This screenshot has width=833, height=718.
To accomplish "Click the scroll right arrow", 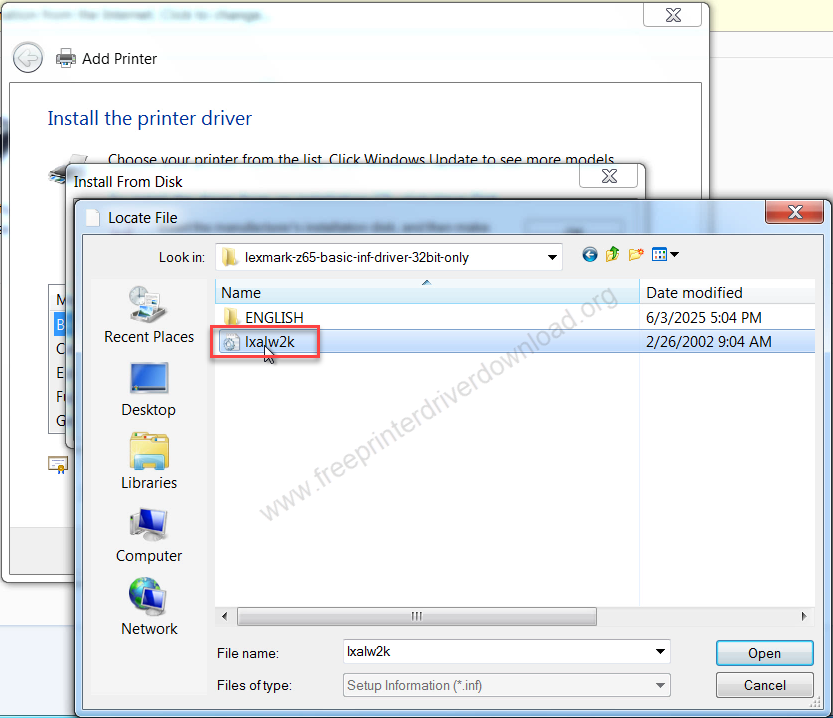I will pyautogui.click(x=804, y=617).
